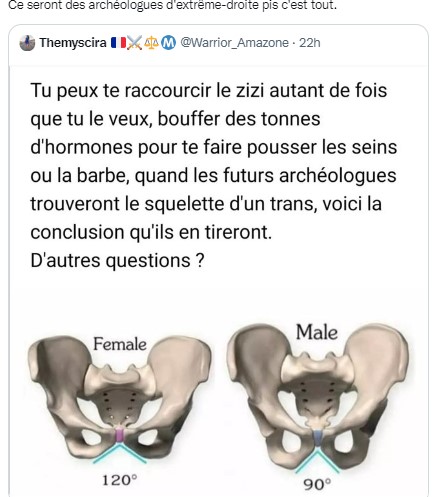Open the @Warrior_Amazone handle

coord(234,43)
